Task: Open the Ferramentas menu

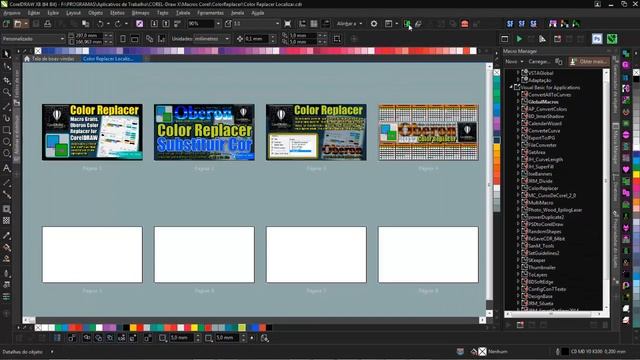Action: click(x=211, y=13)
